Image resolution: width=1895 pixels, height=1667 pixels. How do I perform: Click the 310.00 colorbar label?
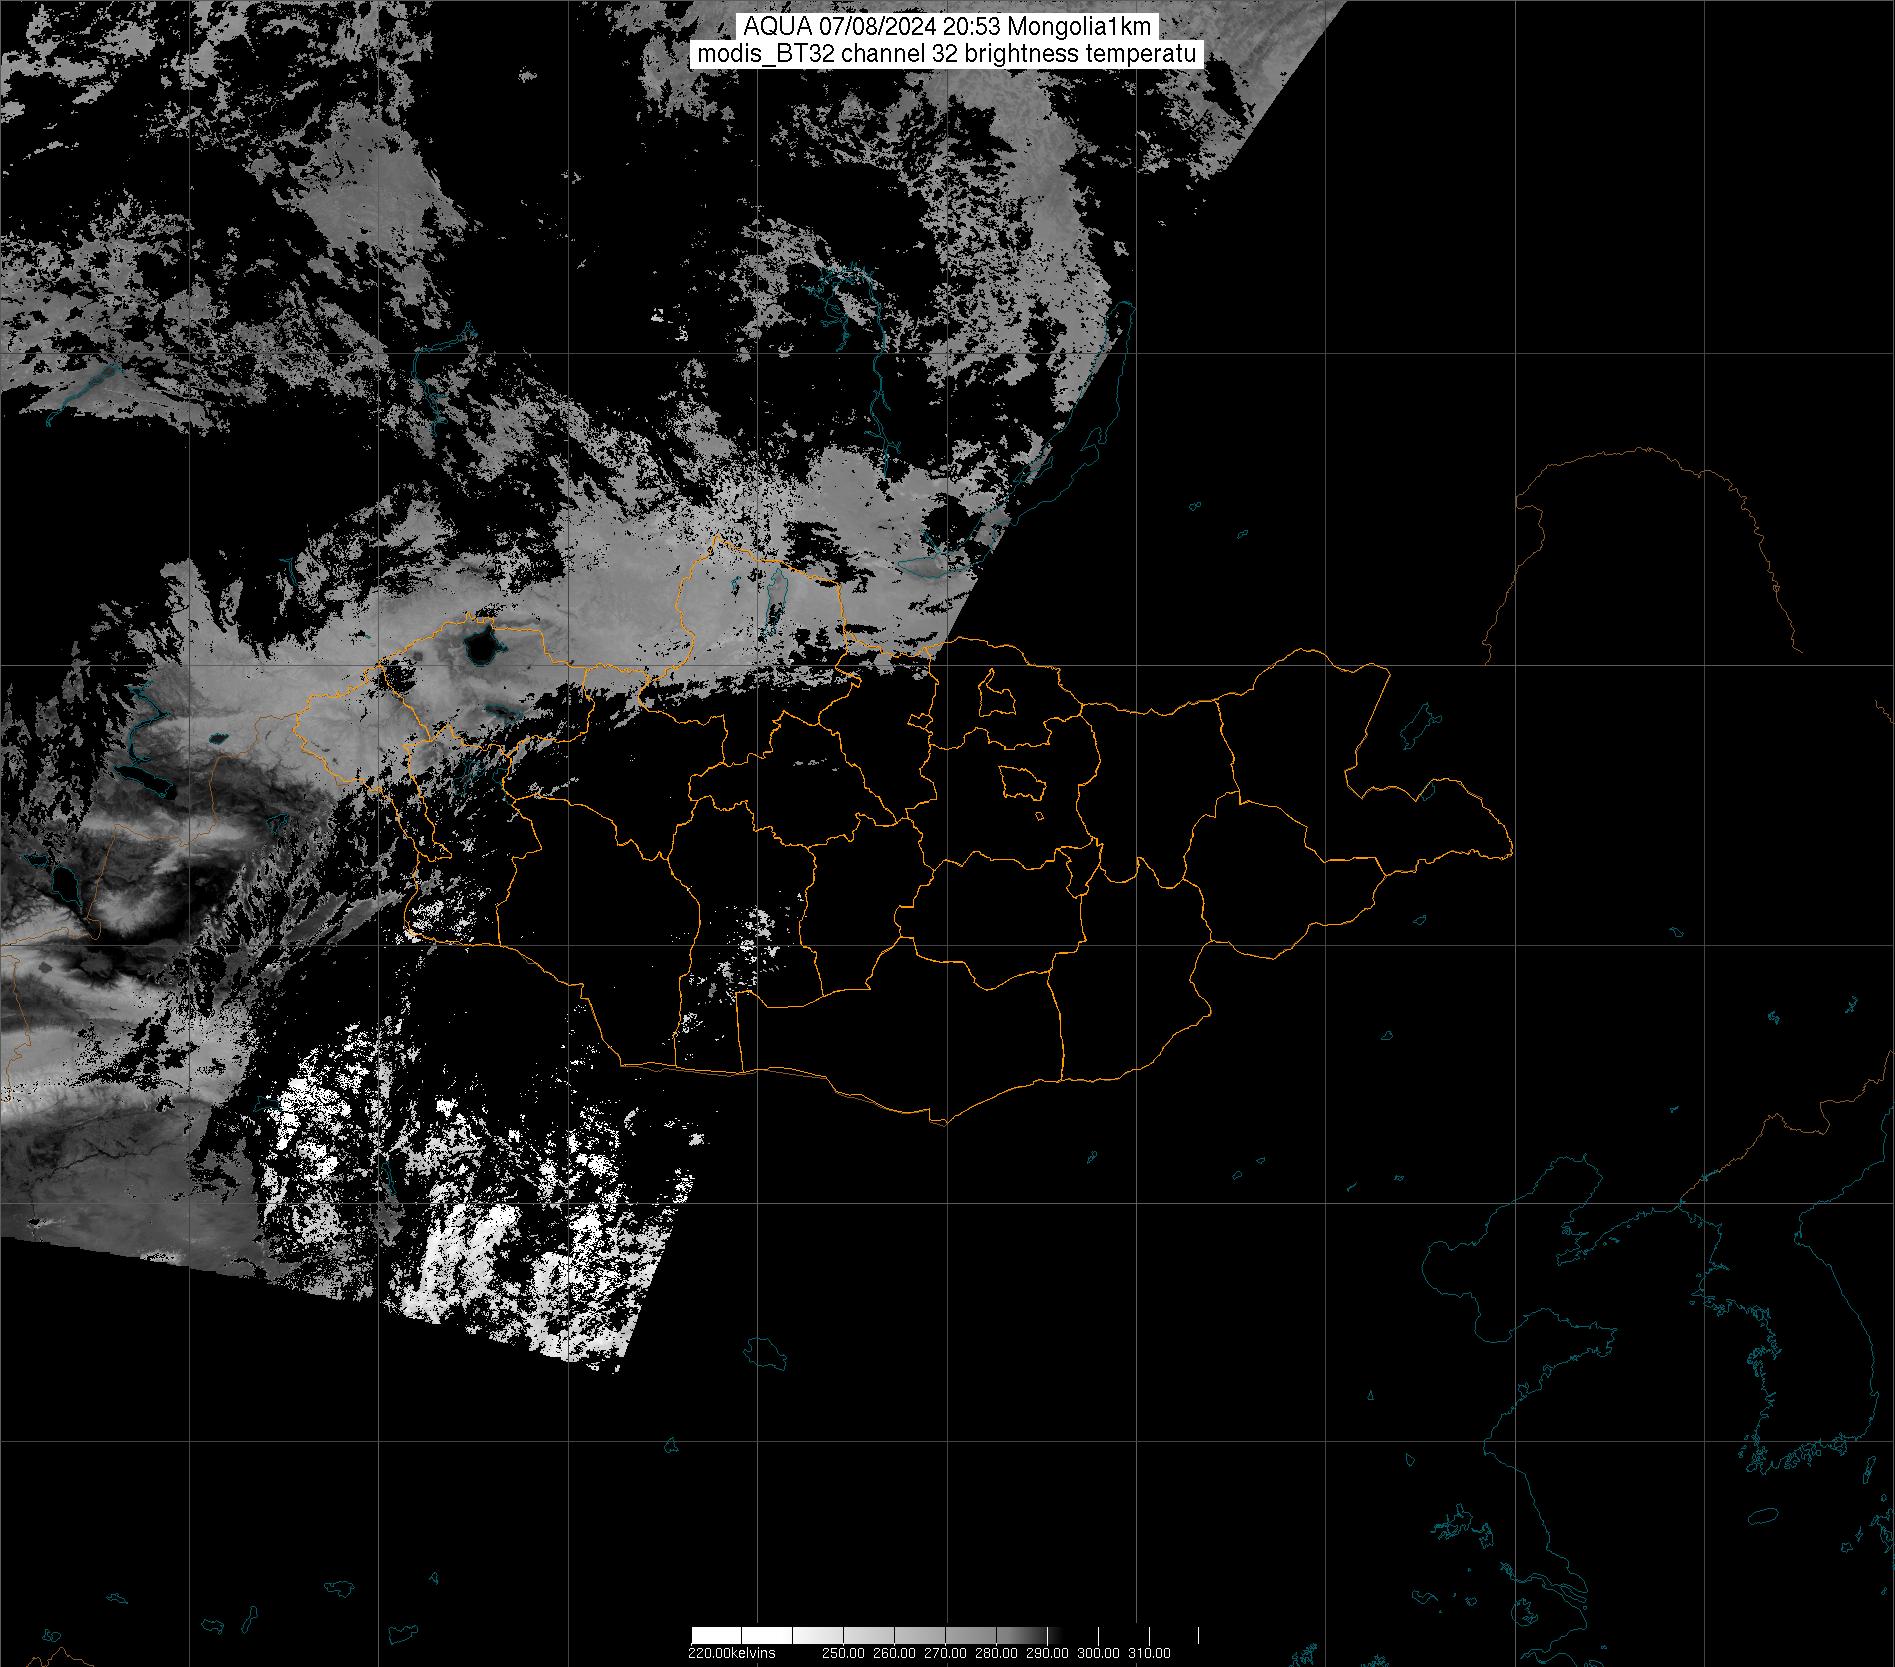[1150, 1653]
